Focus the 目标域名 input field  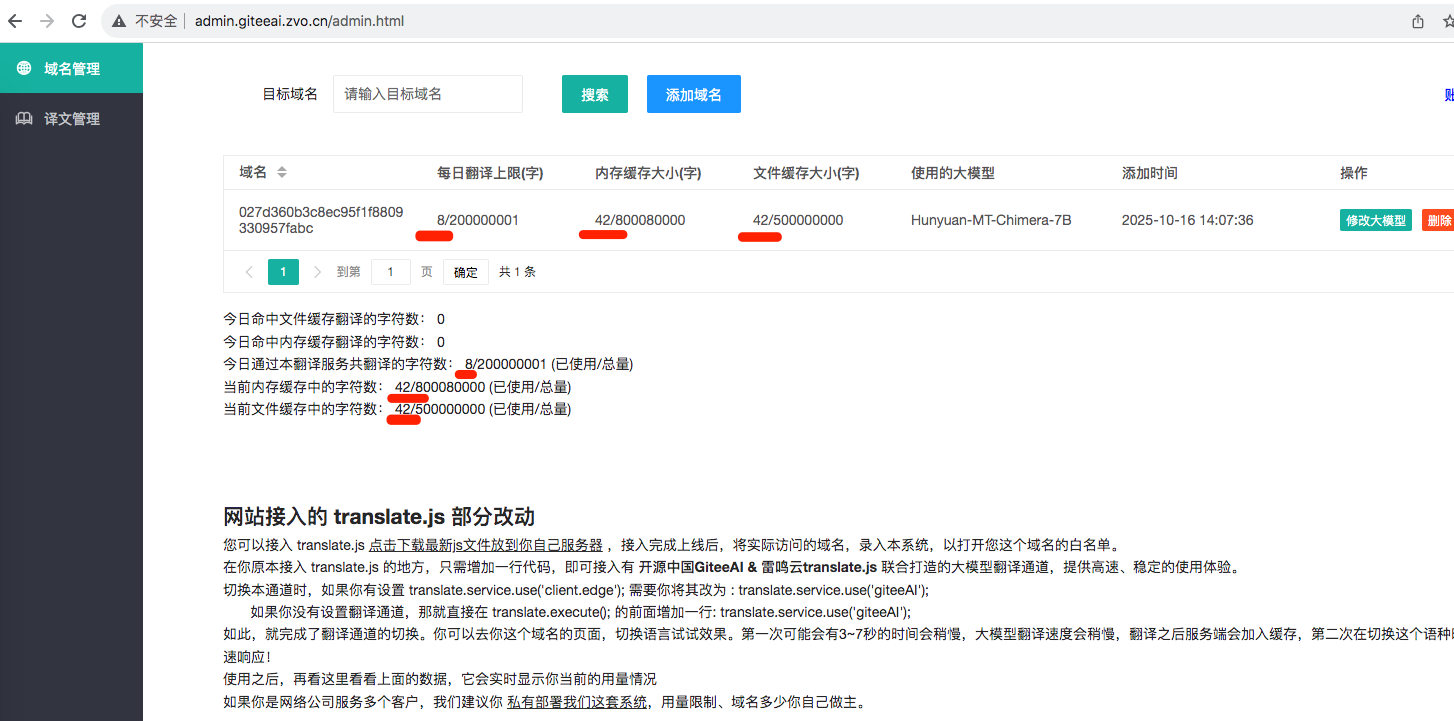[x=427, y=94]
